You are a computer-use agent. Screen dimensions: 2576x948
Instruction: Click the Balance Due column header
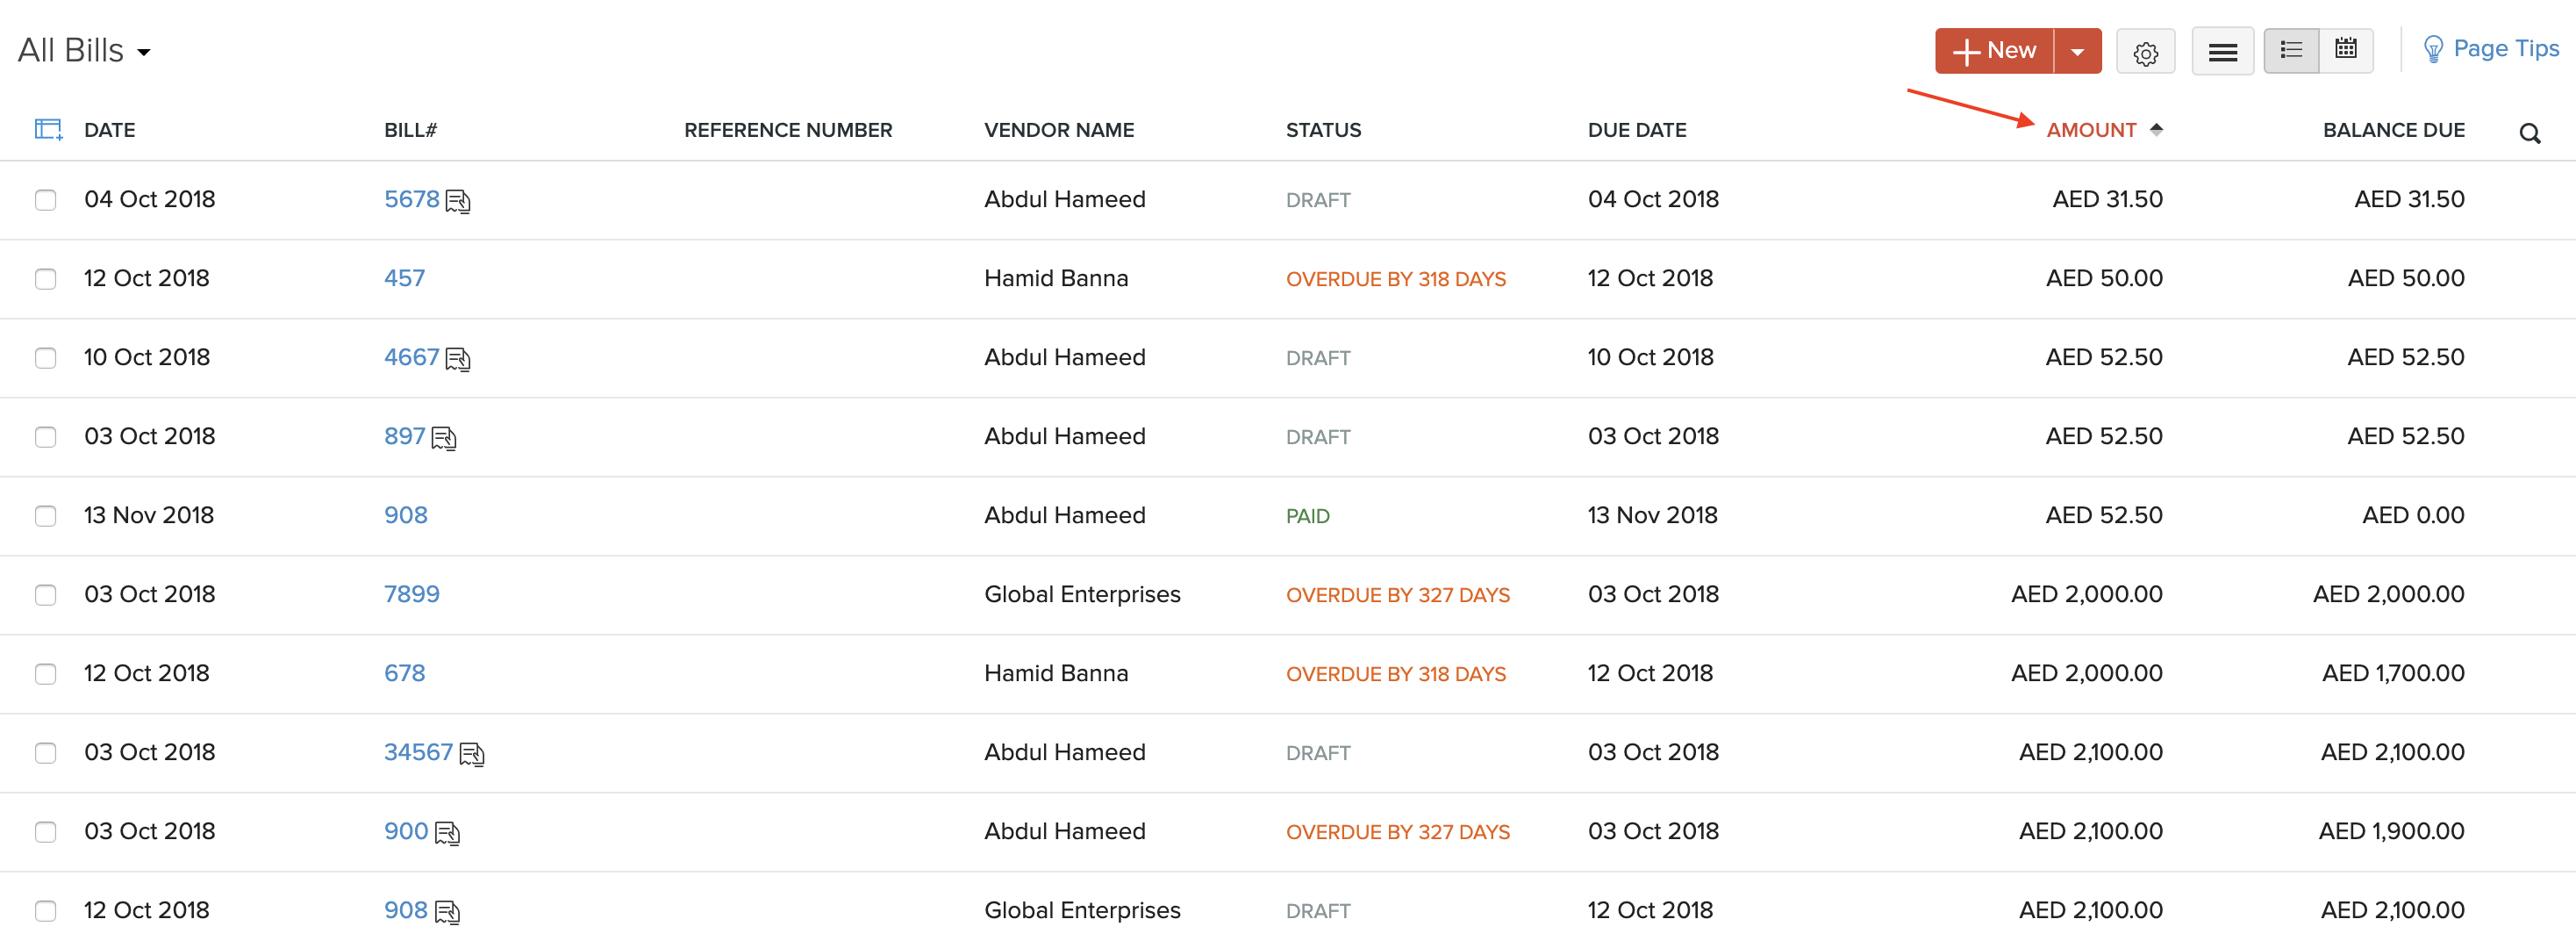click(2393, 130)
